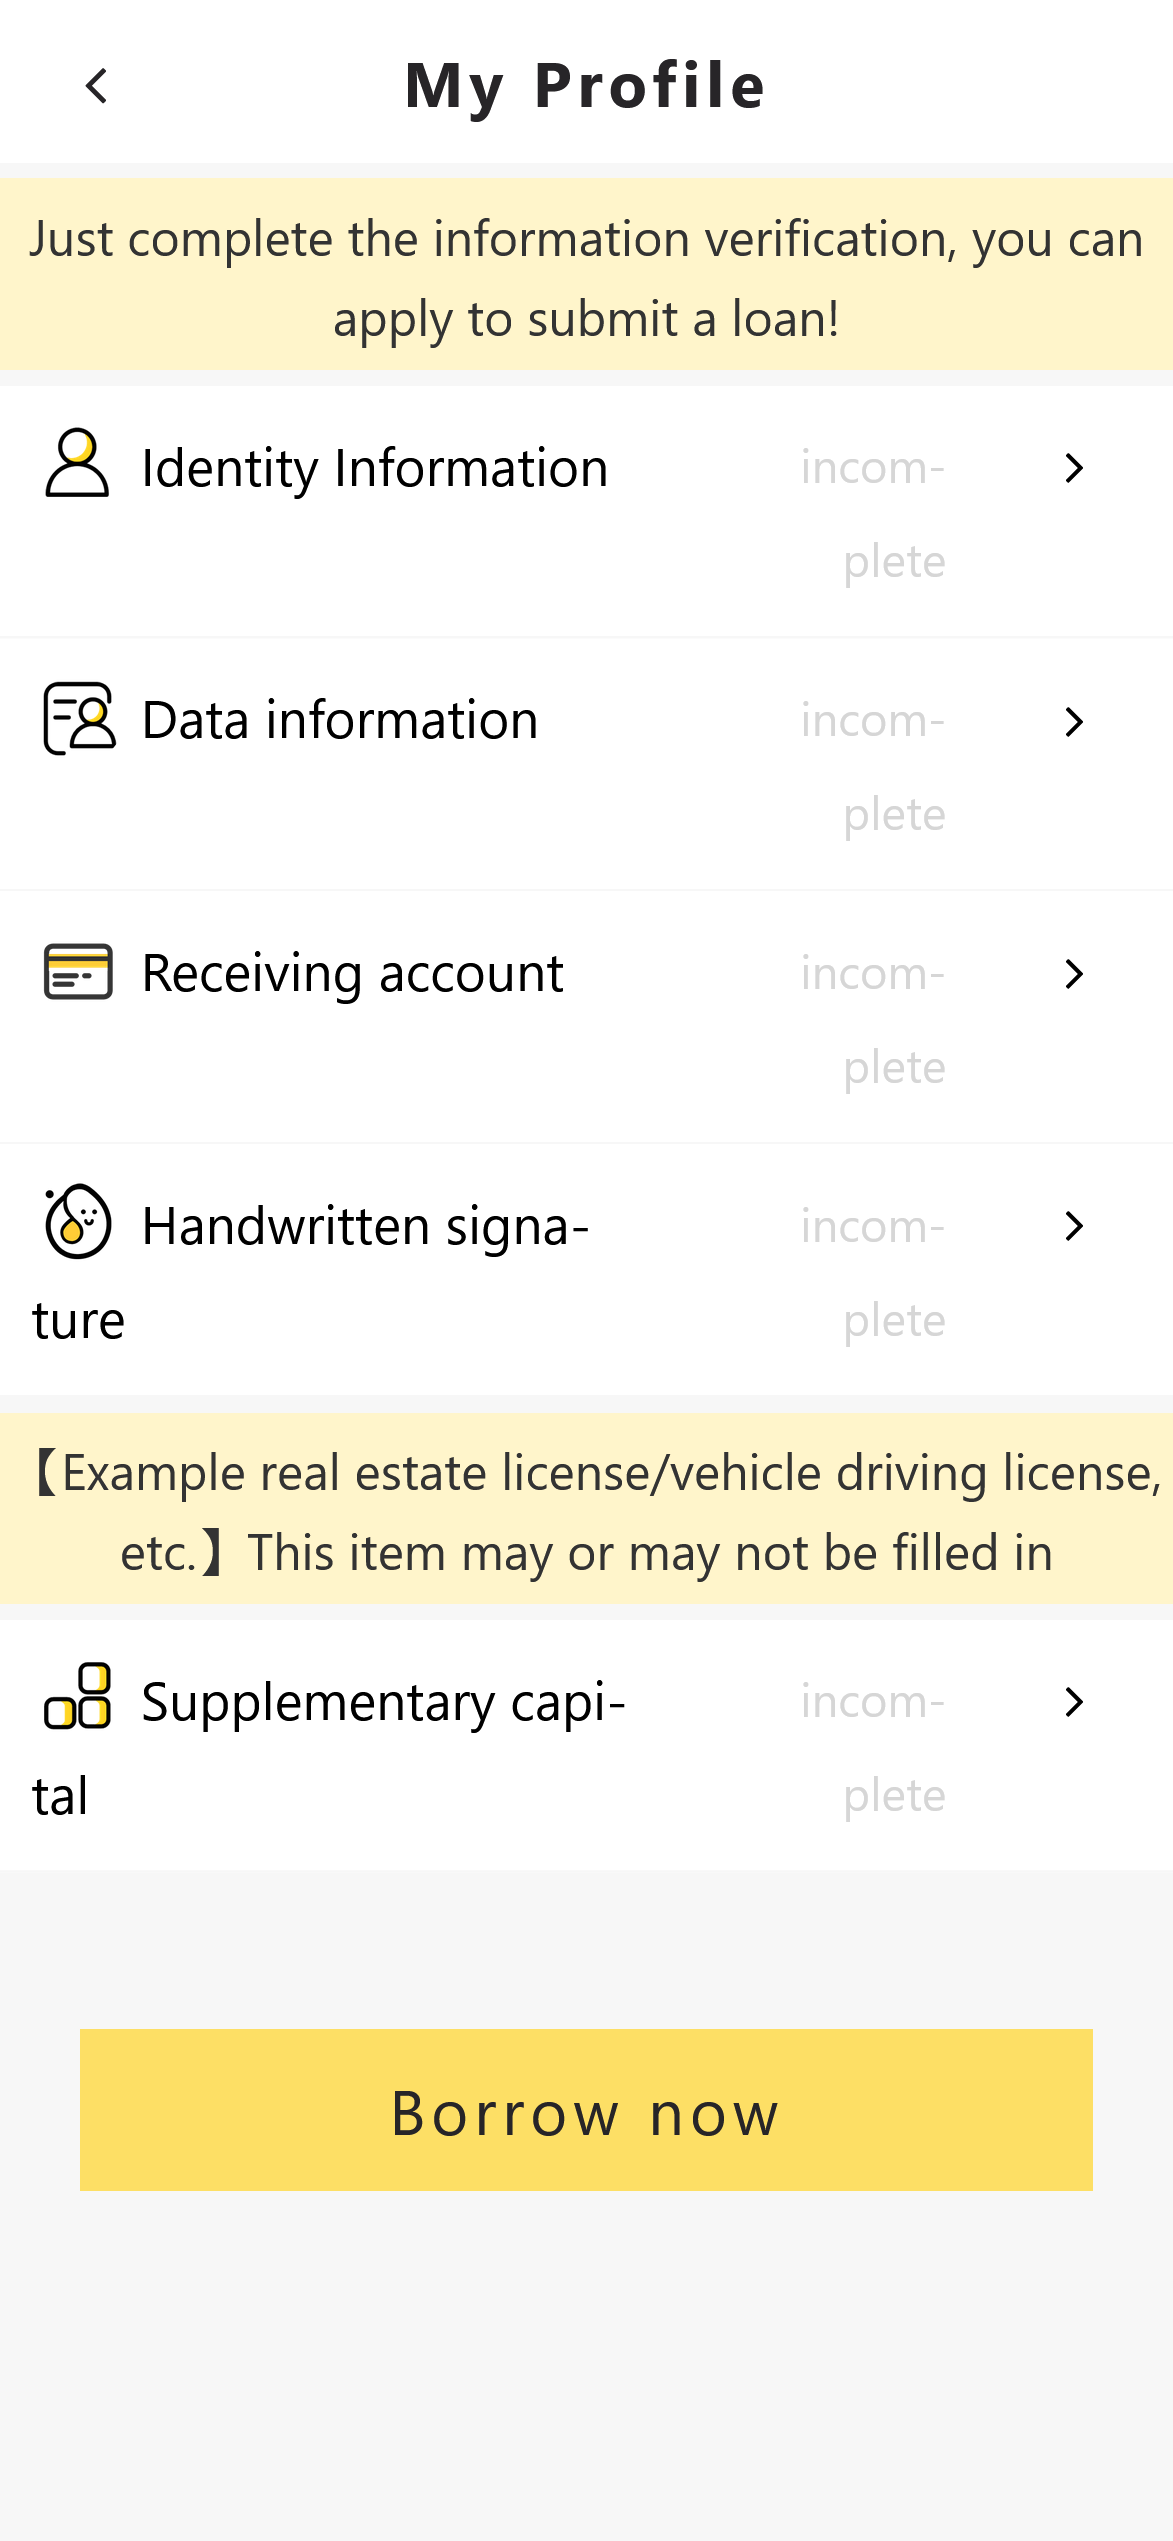
Task: Tap the Identity Information person icon
Action: (x=77, y=464)
